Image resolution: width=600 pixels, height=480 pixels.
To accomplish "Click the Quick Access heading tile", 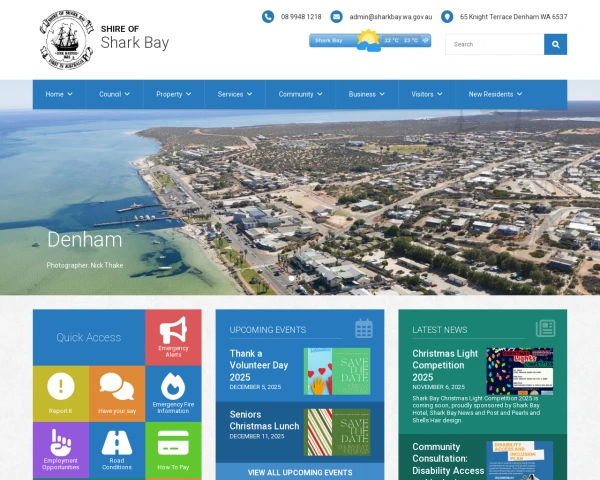I will pyautogui.click(x=89, y=337).
